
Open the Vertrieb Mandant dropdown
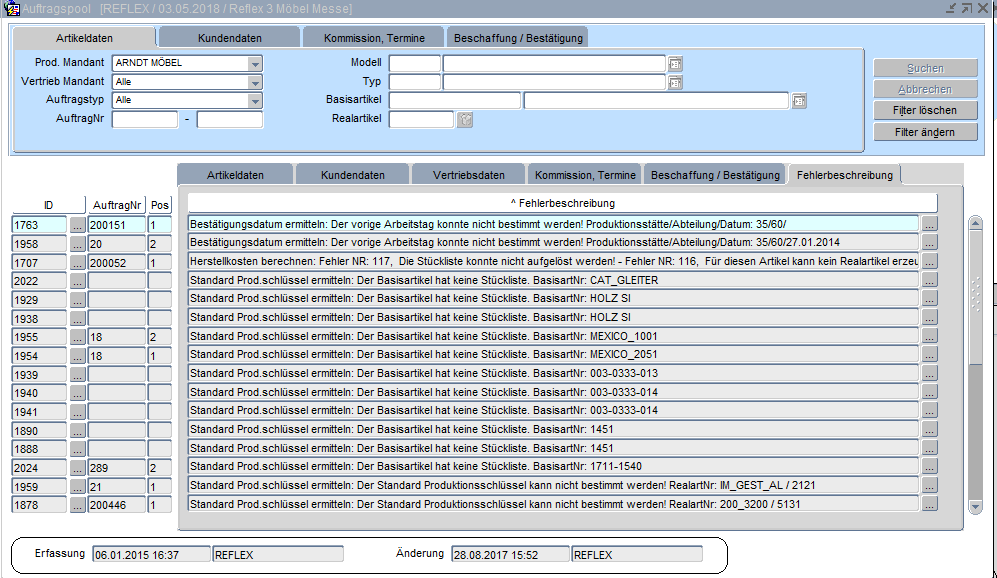tap(255, 82)
